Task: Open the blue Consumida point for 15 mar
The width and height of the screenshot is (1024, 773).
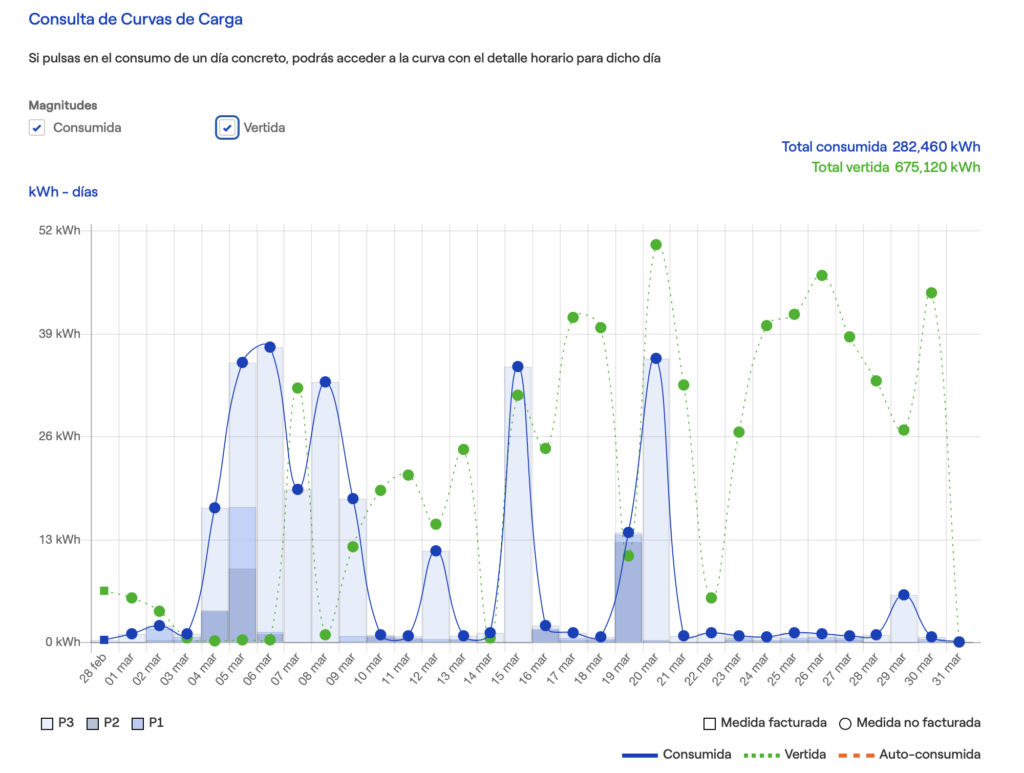Action: pos(518,367)
